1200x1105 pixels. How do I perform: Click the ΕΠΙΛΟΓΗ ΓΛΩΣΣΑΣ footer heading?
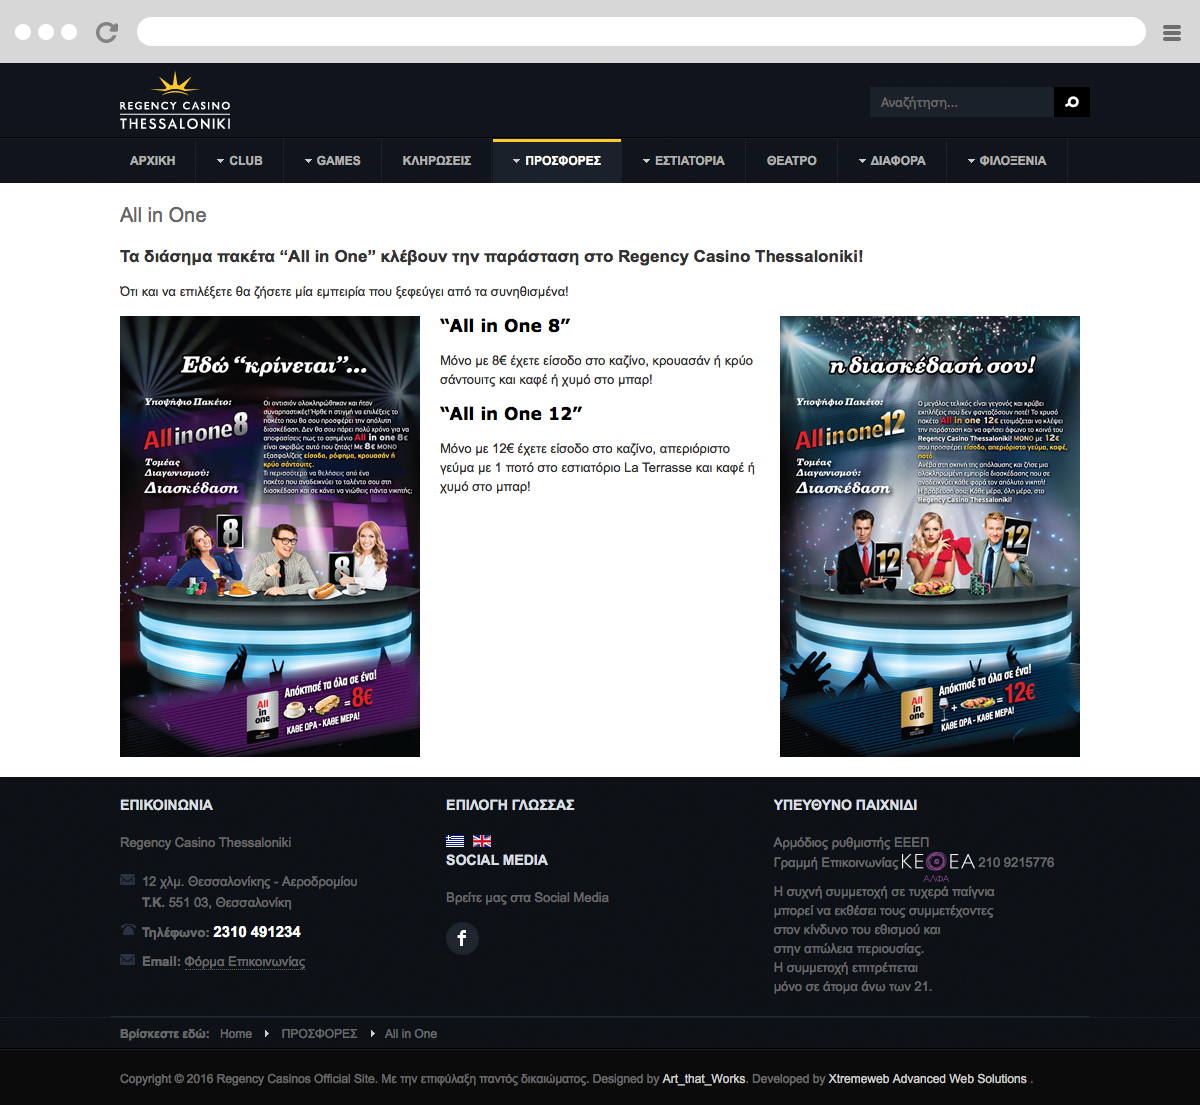point(510,805)
